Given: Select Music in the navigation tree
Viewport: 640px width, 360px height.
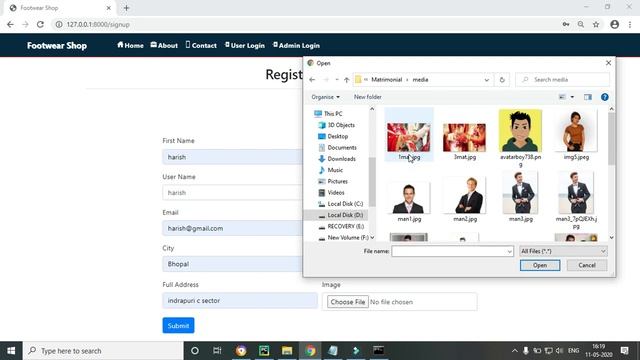Looking at the screenshot, I should click(x=331, y=170).
